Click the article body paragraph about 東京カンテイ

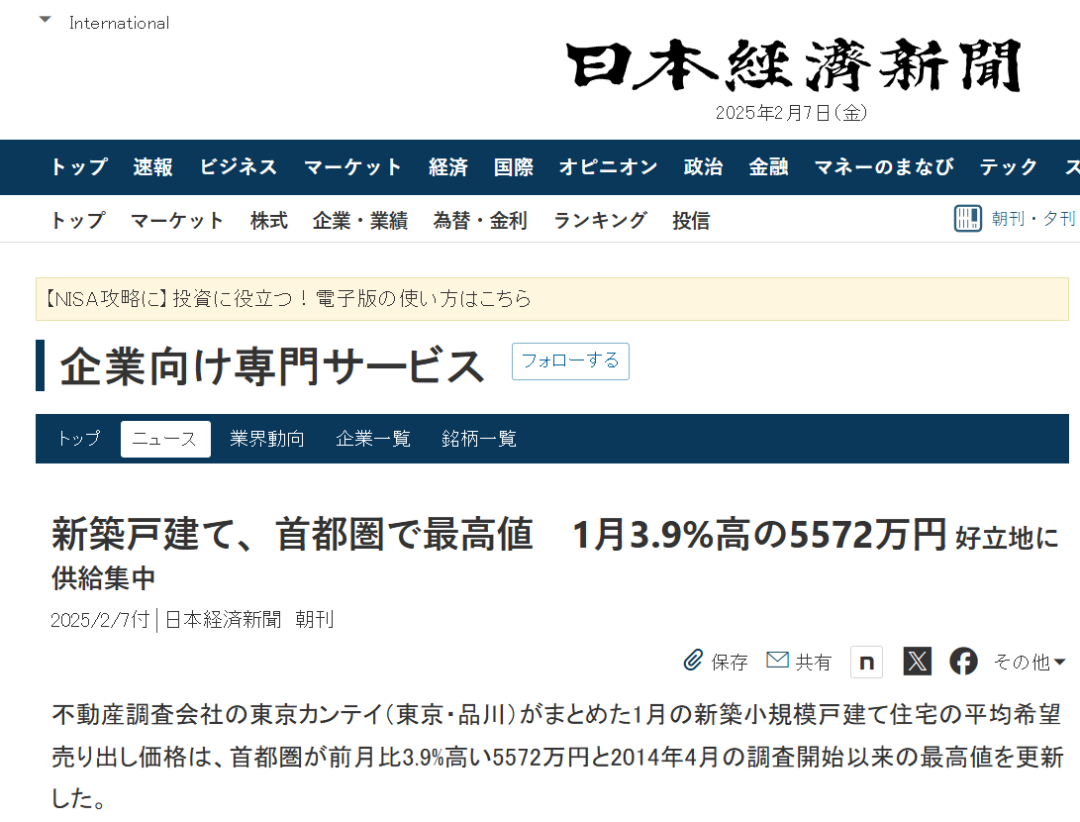coord(557,756)
